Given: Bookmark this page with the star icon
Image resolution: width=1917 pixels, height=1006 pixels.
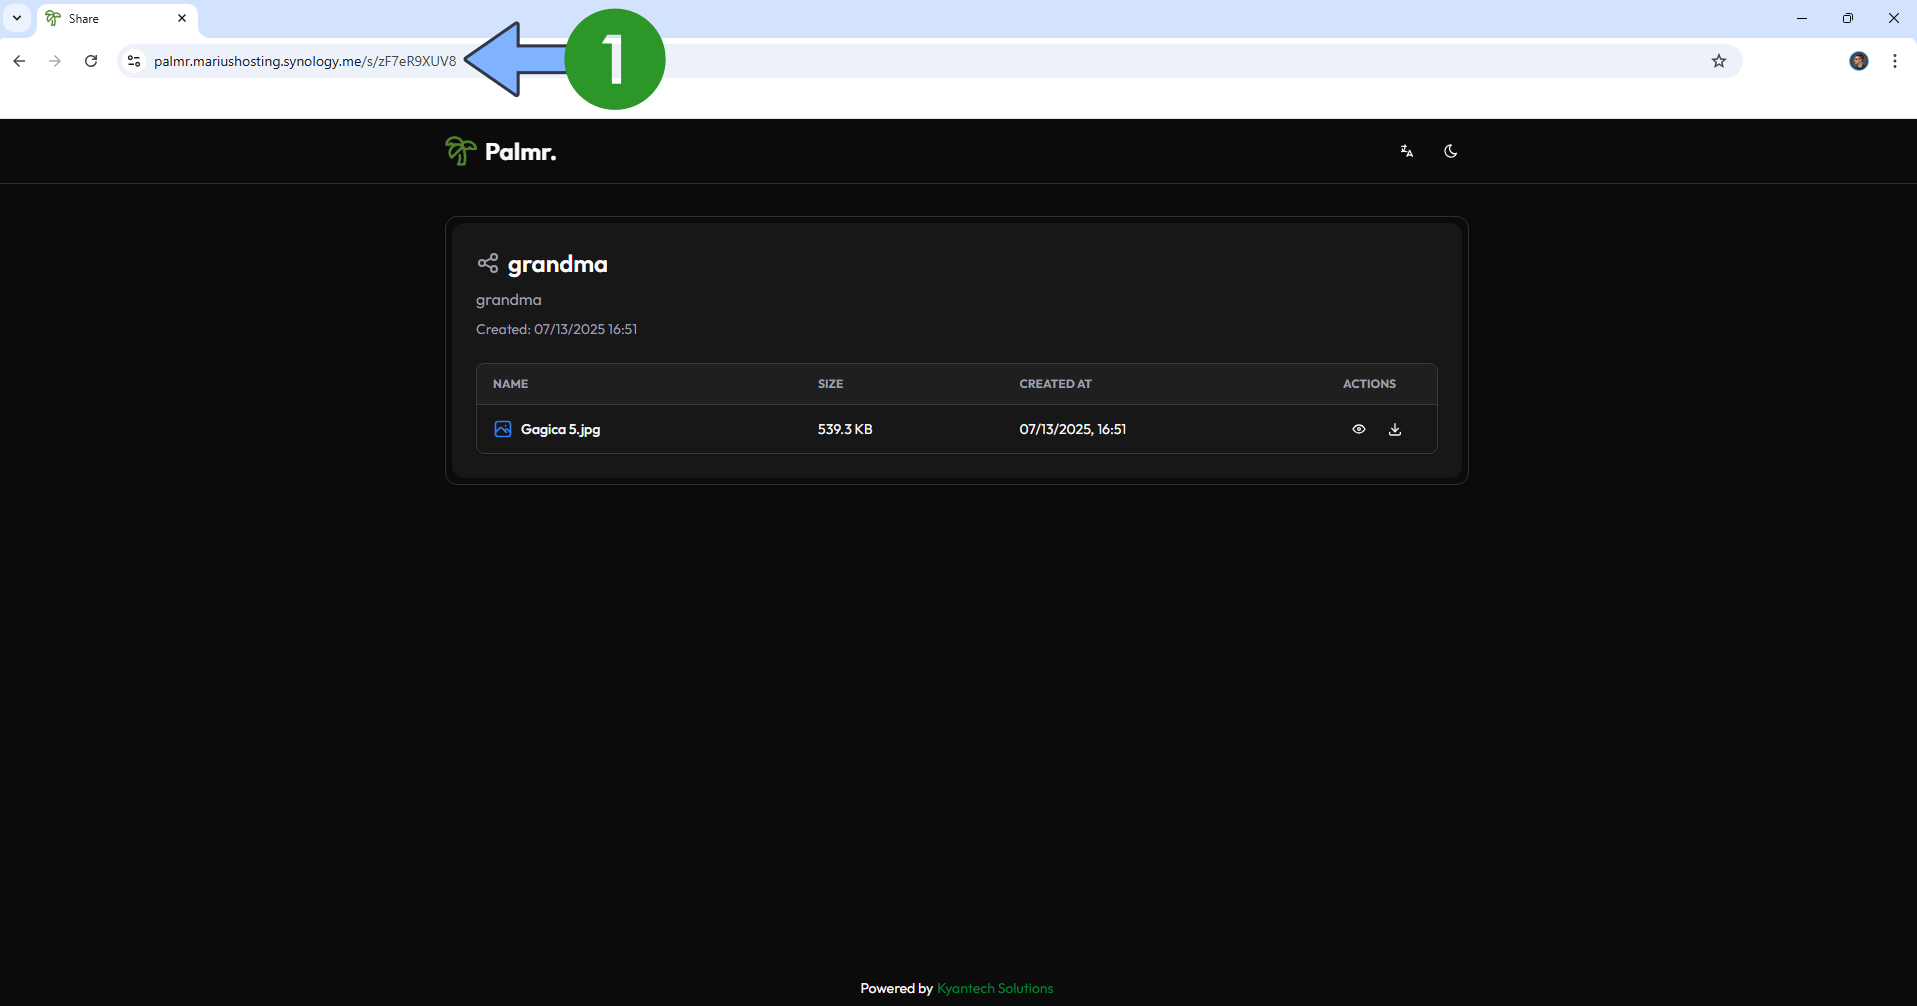Looking at the screenshot, I should (x=1718, y=61).
